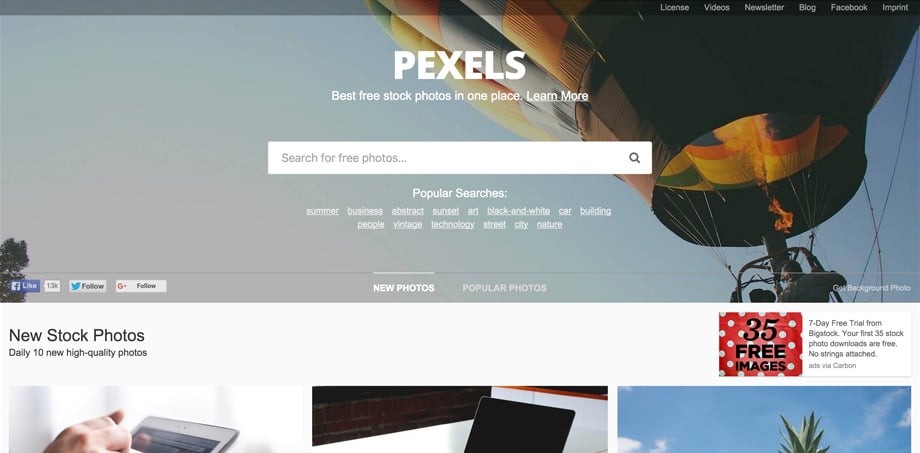Click the PEXELS logo
Viewport: 920px width, 453px height.
click(x=459, y=65)
